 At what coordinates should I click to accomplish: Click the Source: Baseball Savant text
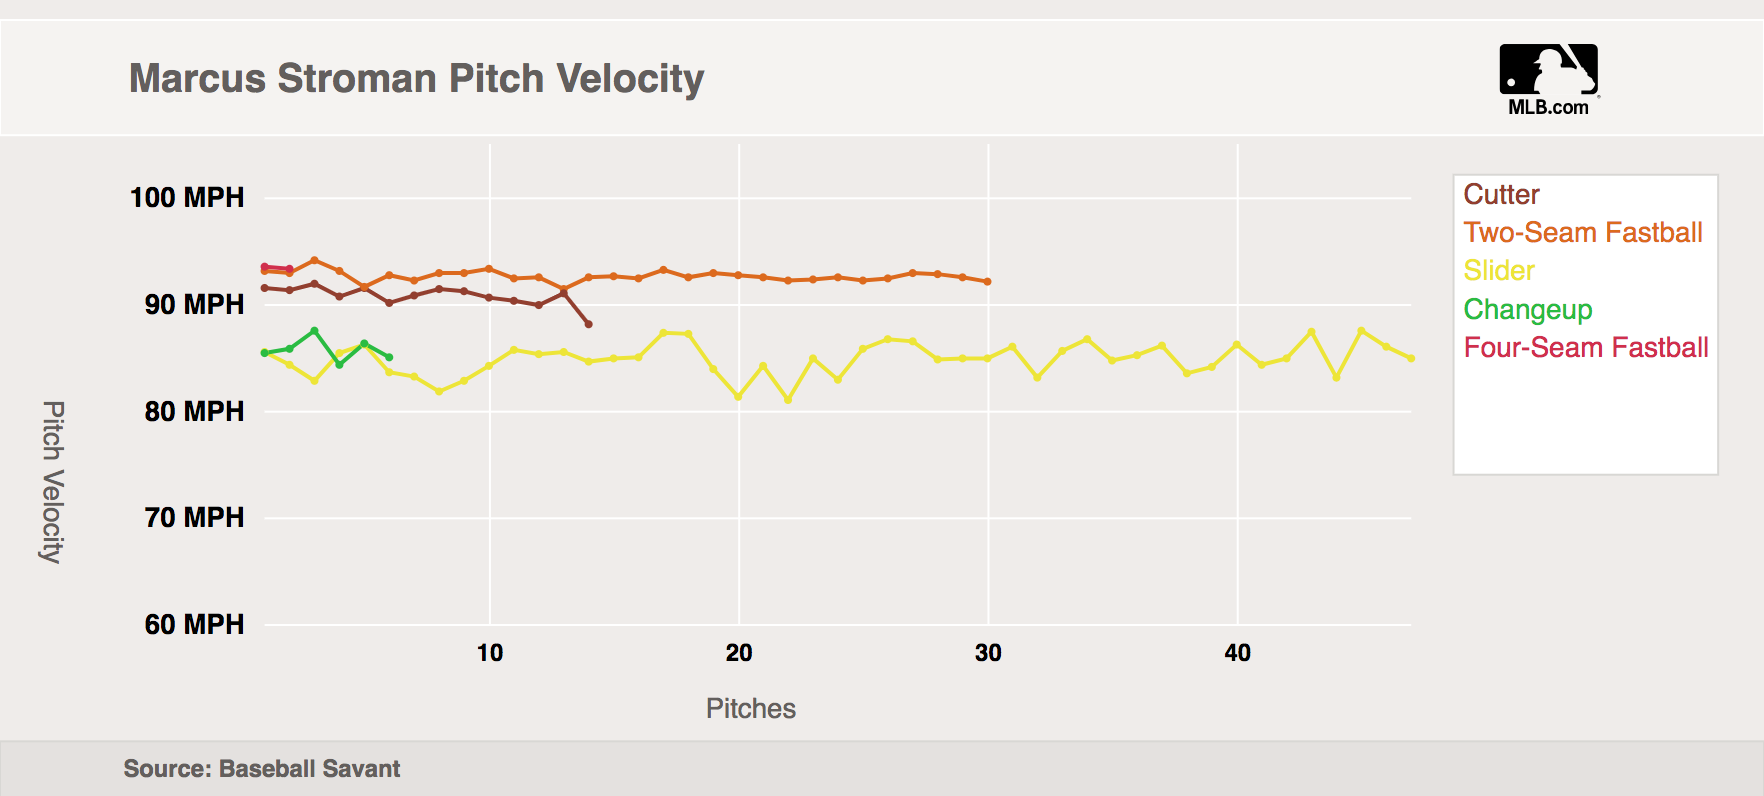pyautogui.click(x=261, y=768)
